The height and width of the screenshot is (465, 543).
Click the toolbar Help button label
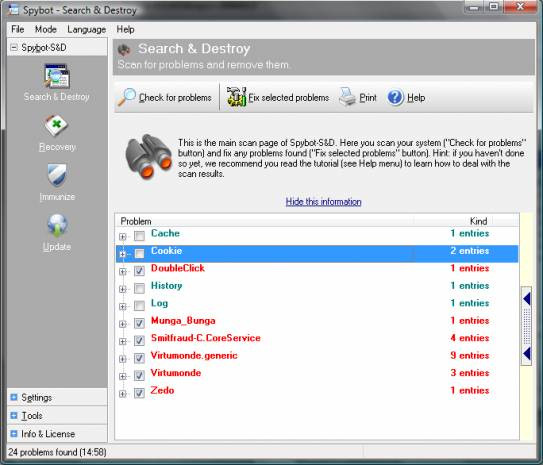[416, 98]
